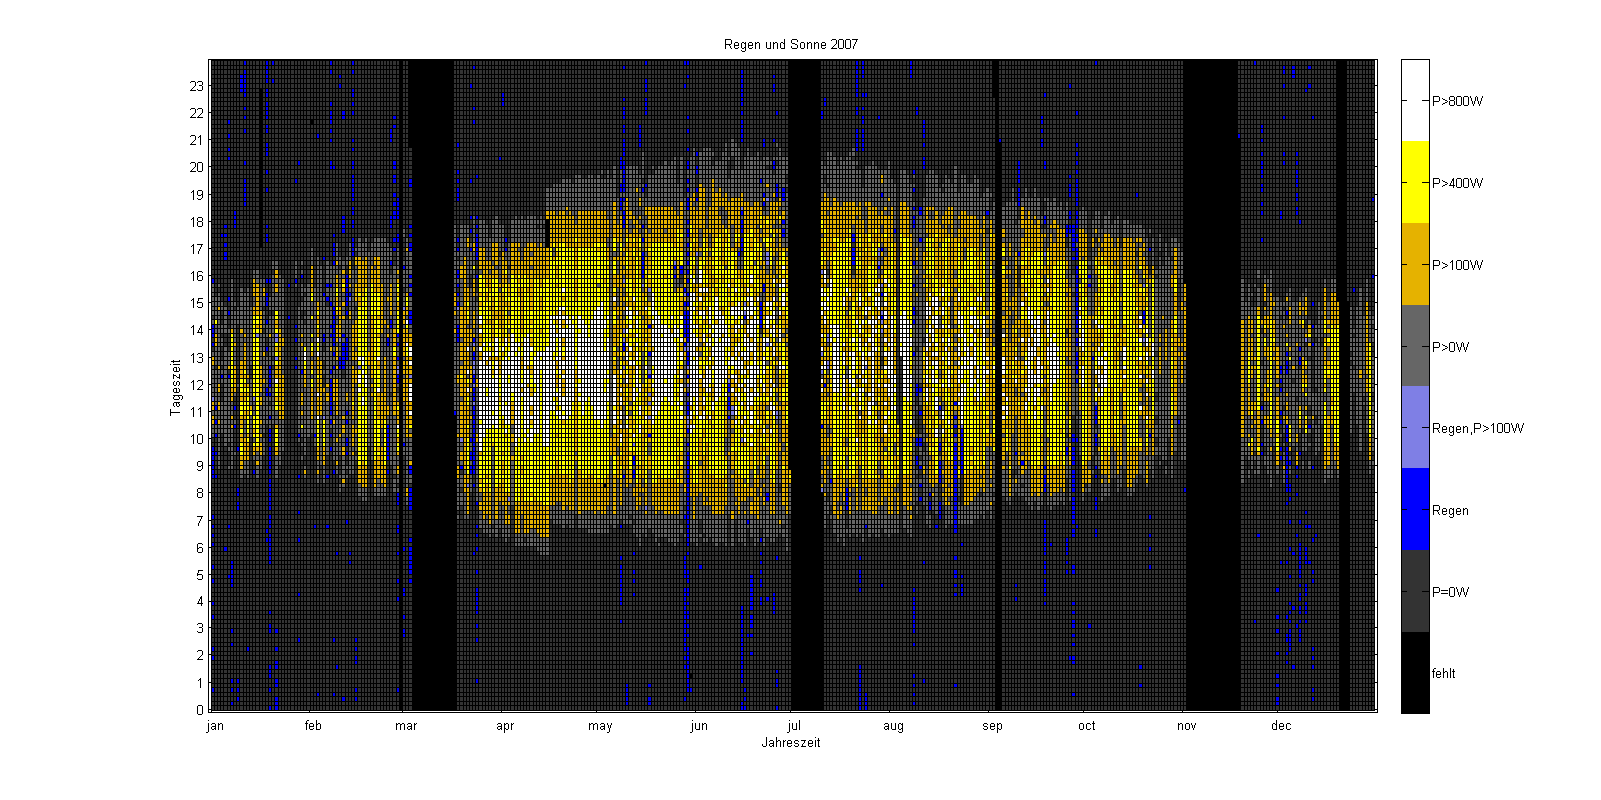Click the Jahreszeit x-axis label
The width and height of the screenshot is (1601, 800).
(790, 743)
